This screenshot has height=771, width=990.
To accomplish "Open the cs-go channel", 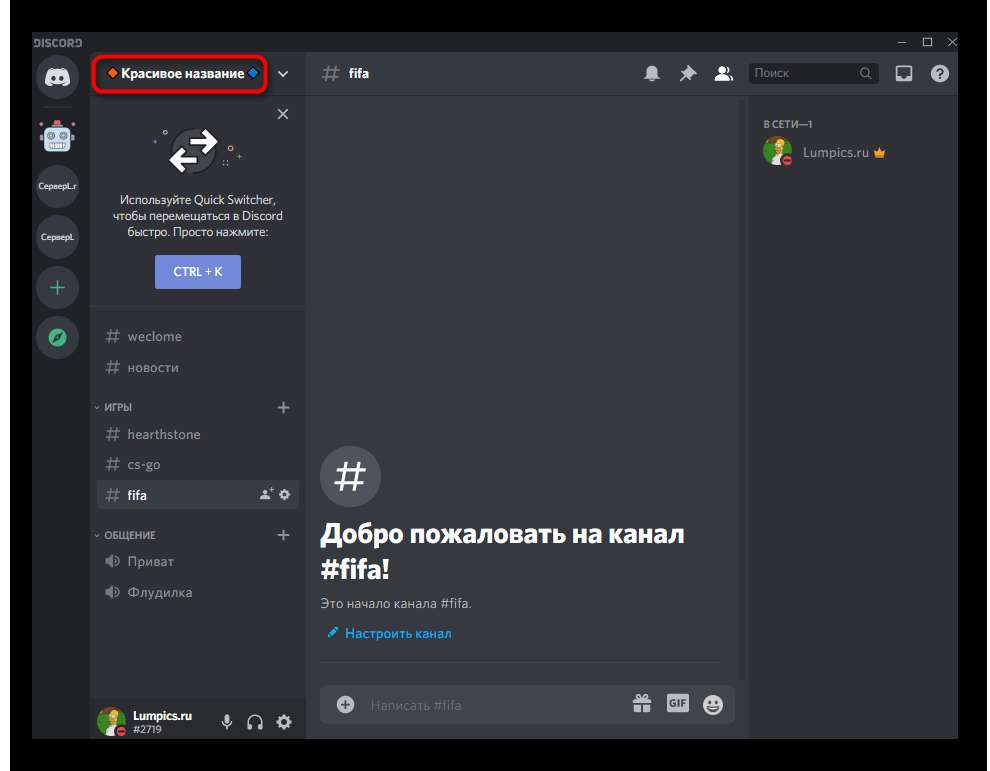I will tap(198, 465).
